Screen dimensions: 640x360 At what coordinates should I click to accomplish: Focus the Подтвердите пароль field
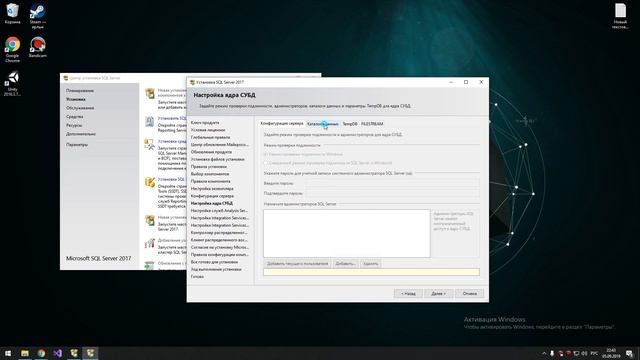click(x=393, y=193)
